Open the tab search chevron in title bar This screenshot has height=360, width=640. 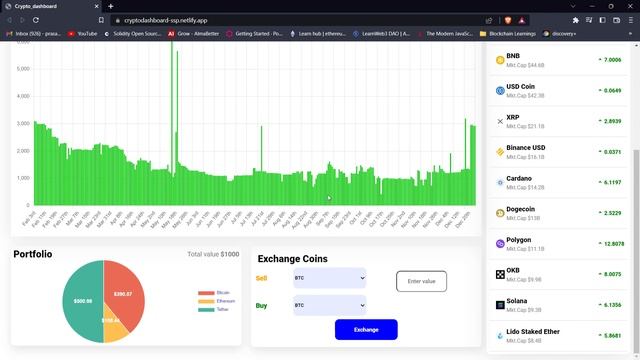(x=573, y=7)
